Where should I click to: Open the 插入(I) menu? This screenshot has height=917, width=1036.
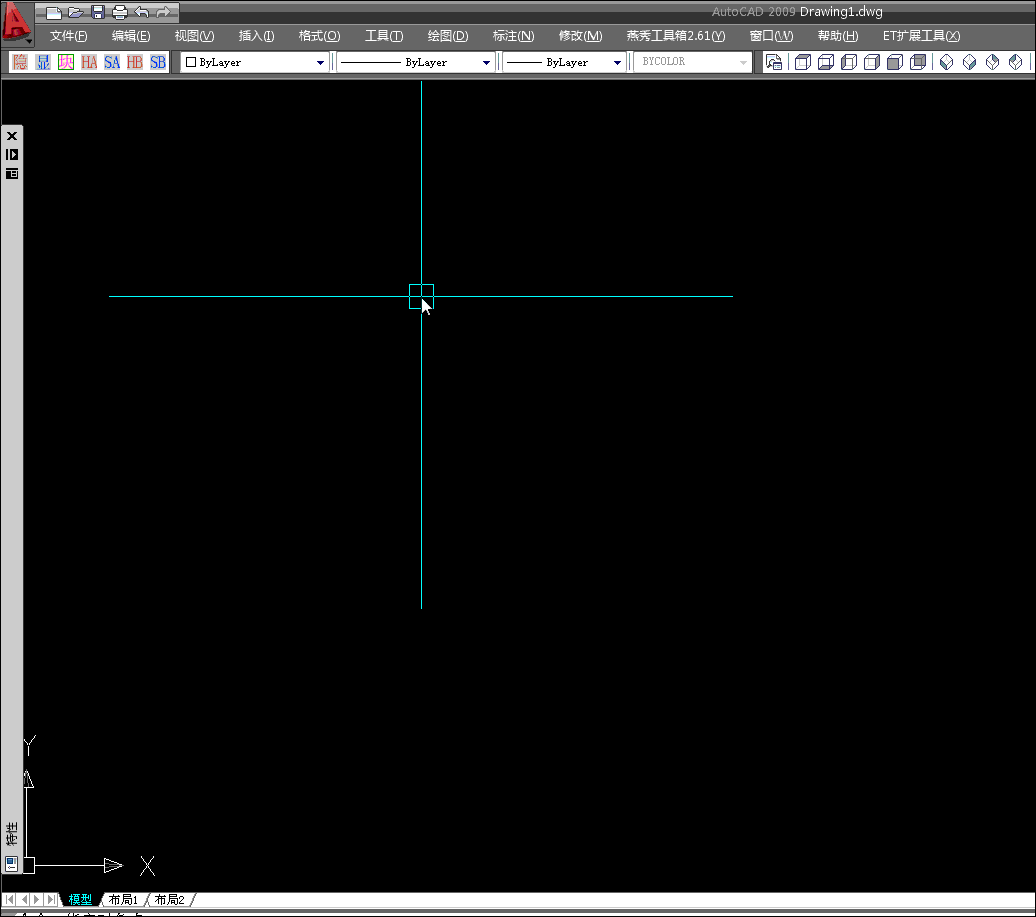pyautogui.click(x=256, y=36)
